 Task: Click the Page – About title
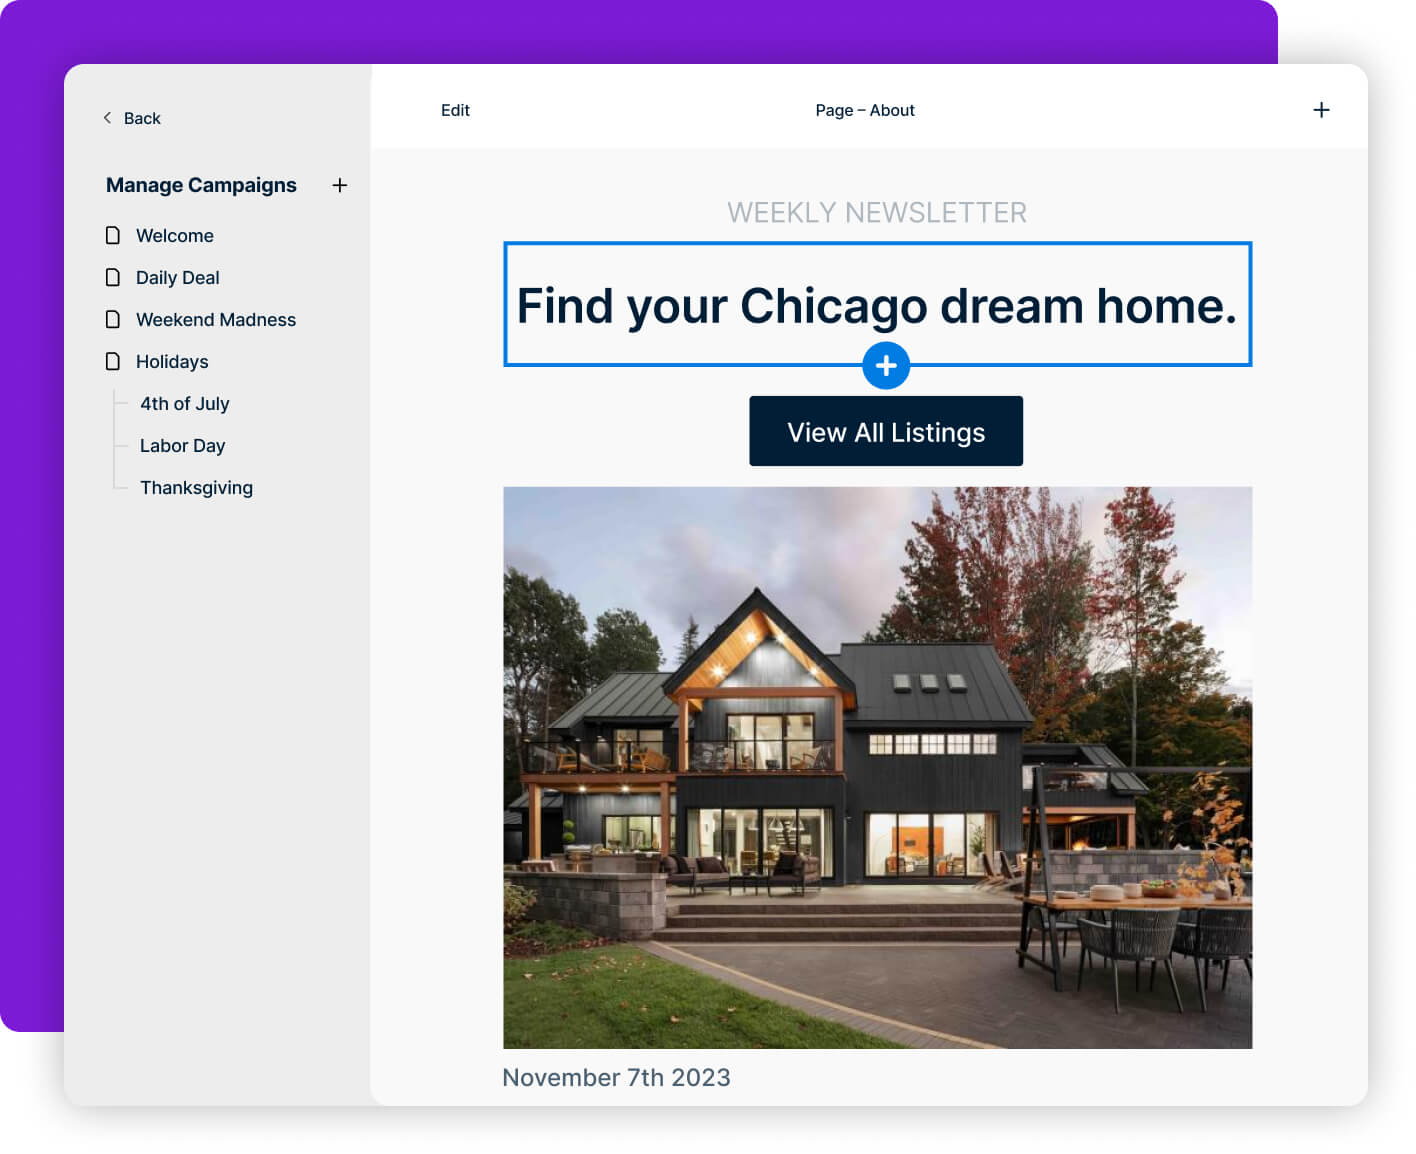coord(865,110)
